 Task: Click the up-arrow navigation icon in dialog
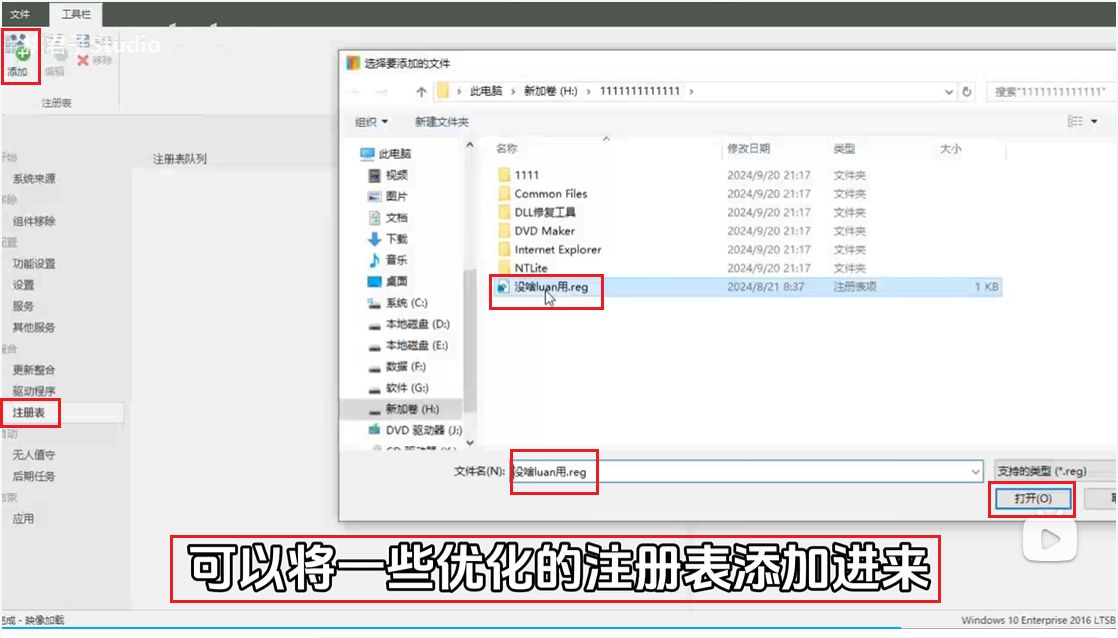point(421,91)
